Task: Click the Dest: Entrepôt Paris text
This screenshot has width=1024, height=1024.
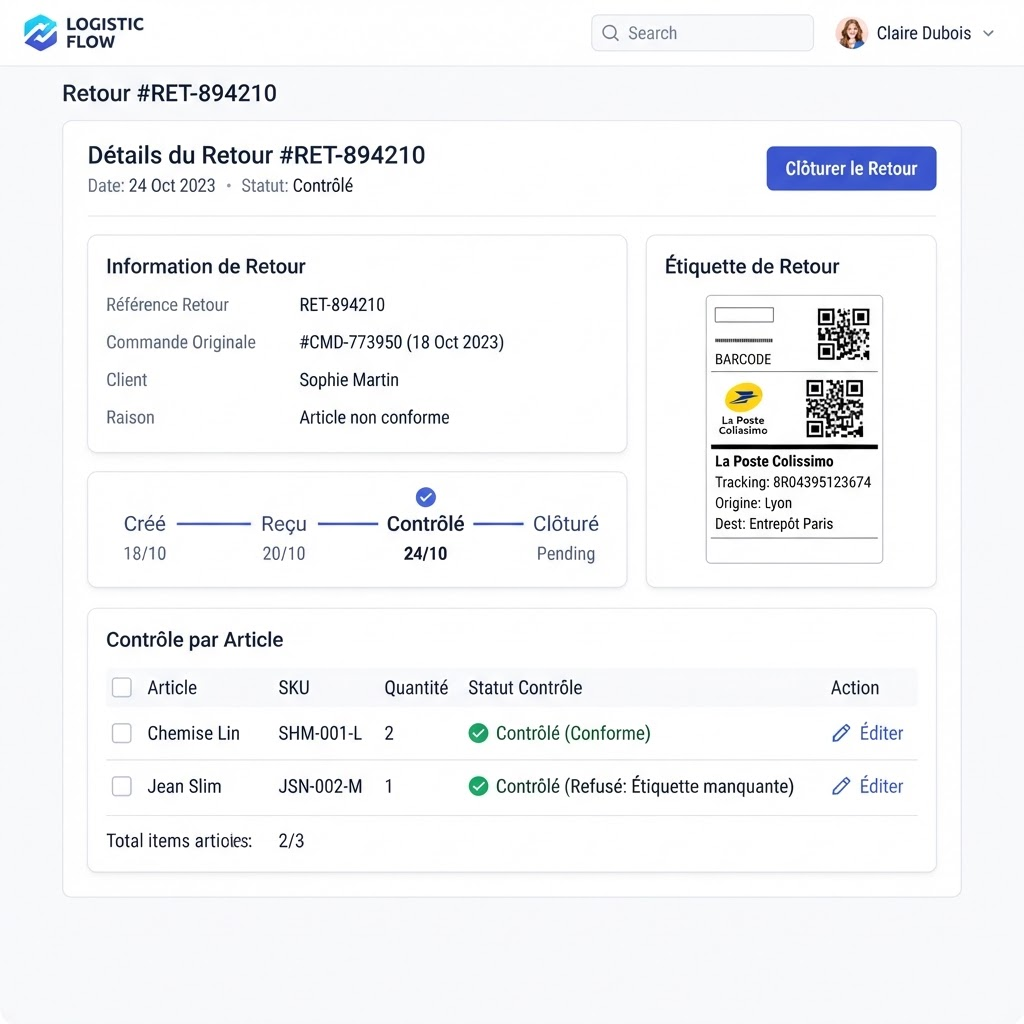Action: click(x=774, y=524)
